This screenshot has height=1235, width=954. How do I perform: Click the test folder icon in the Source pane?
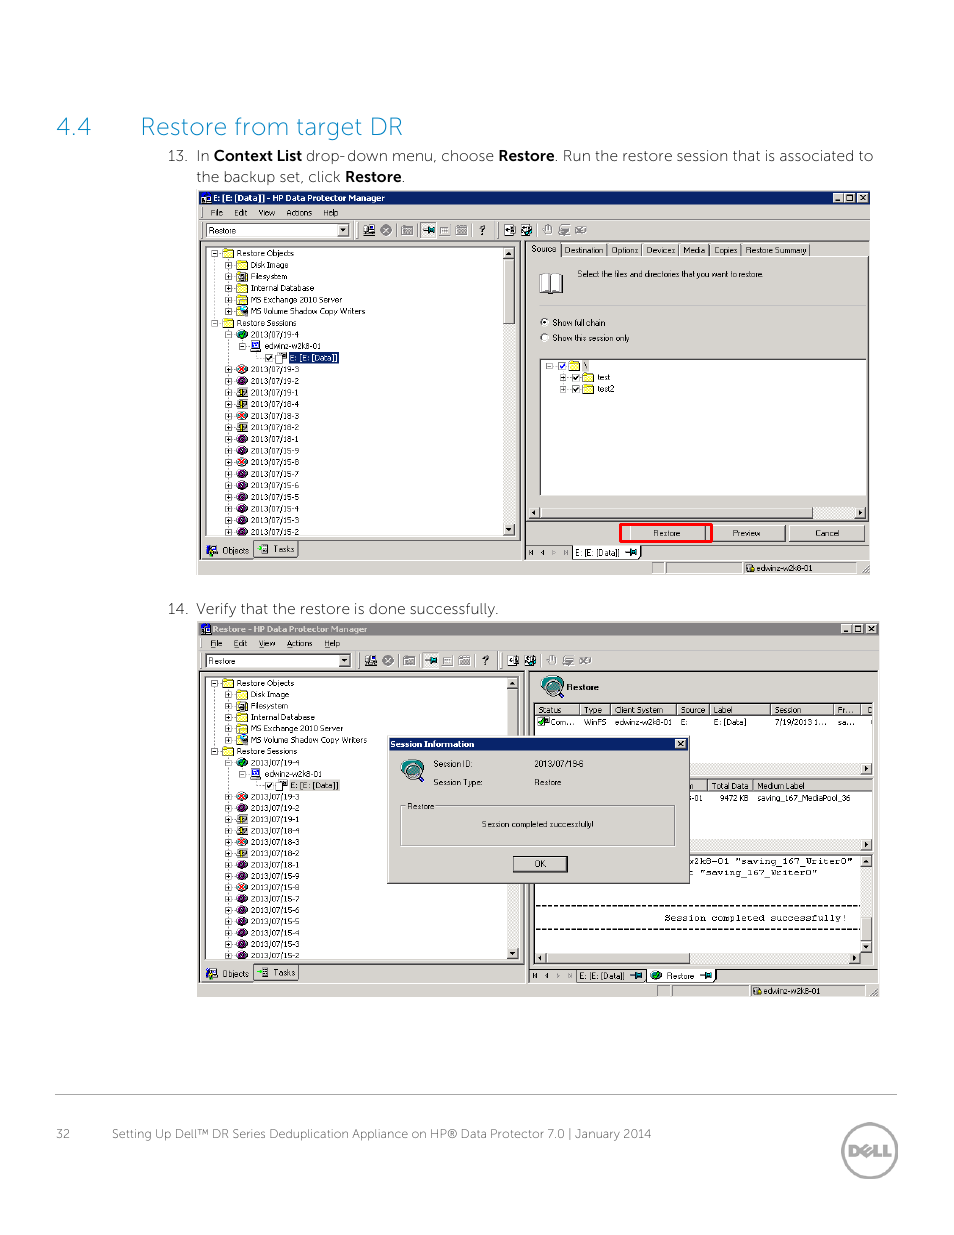[588, 378]
